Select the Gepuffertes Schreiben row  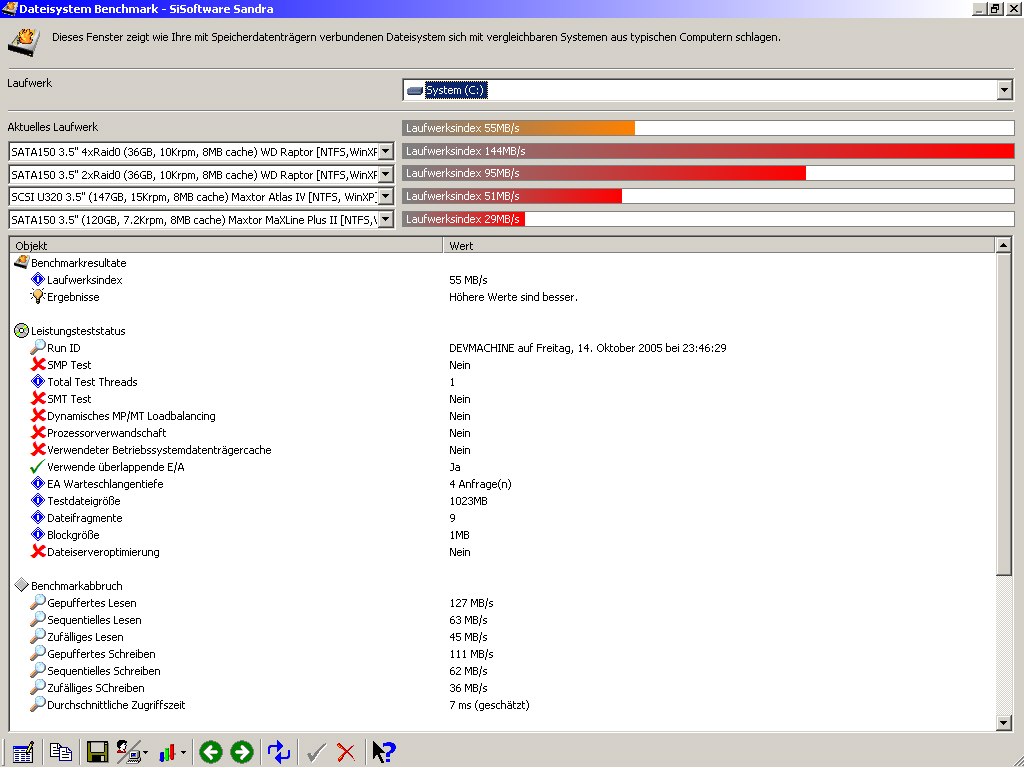[x=503, y=653]
